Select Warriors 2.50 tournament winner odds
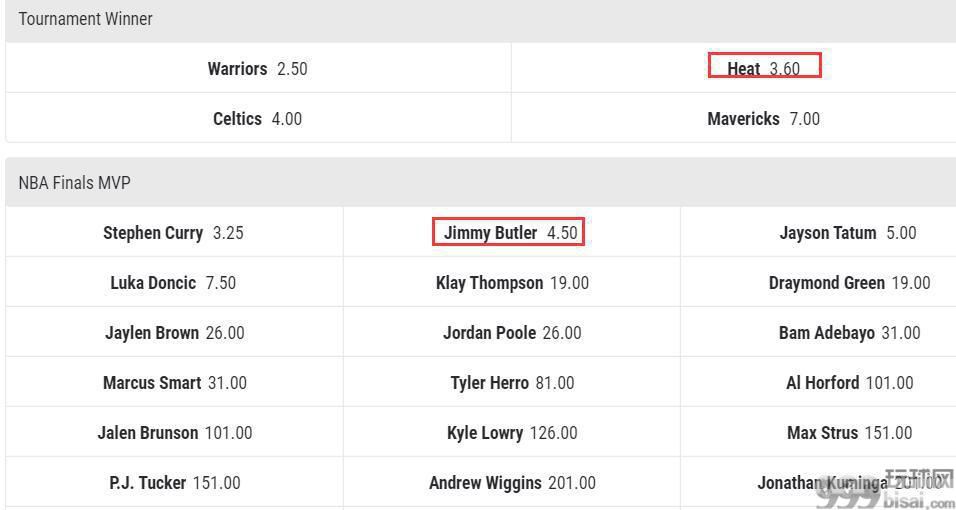The width and height of the screenshot is (956, 510). tap(258, 68)
